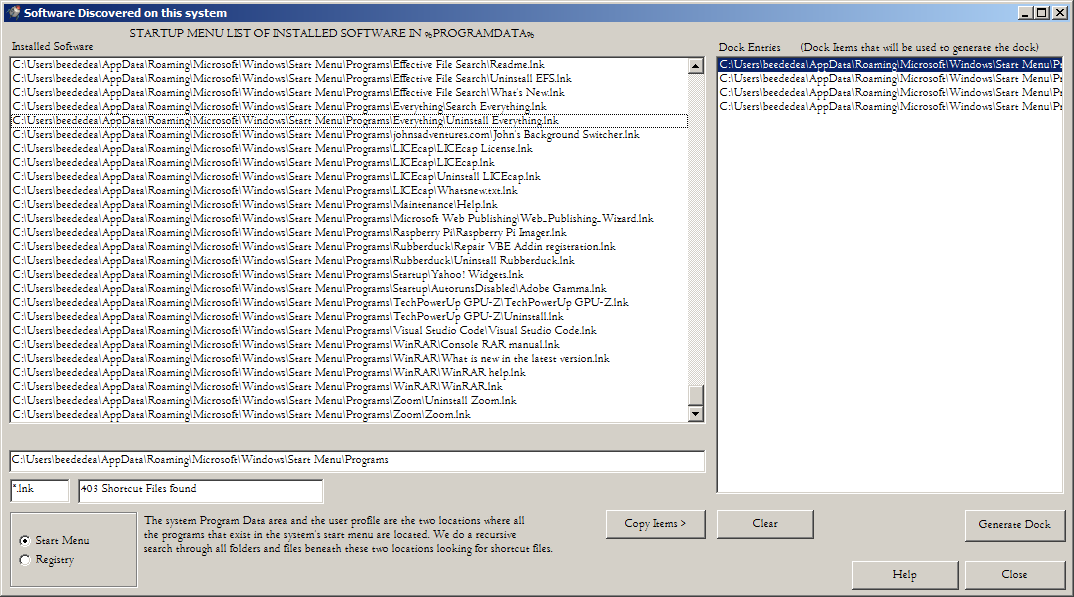Click the *.lnk file filter field

pyautogui.click(x=38, y=490)
